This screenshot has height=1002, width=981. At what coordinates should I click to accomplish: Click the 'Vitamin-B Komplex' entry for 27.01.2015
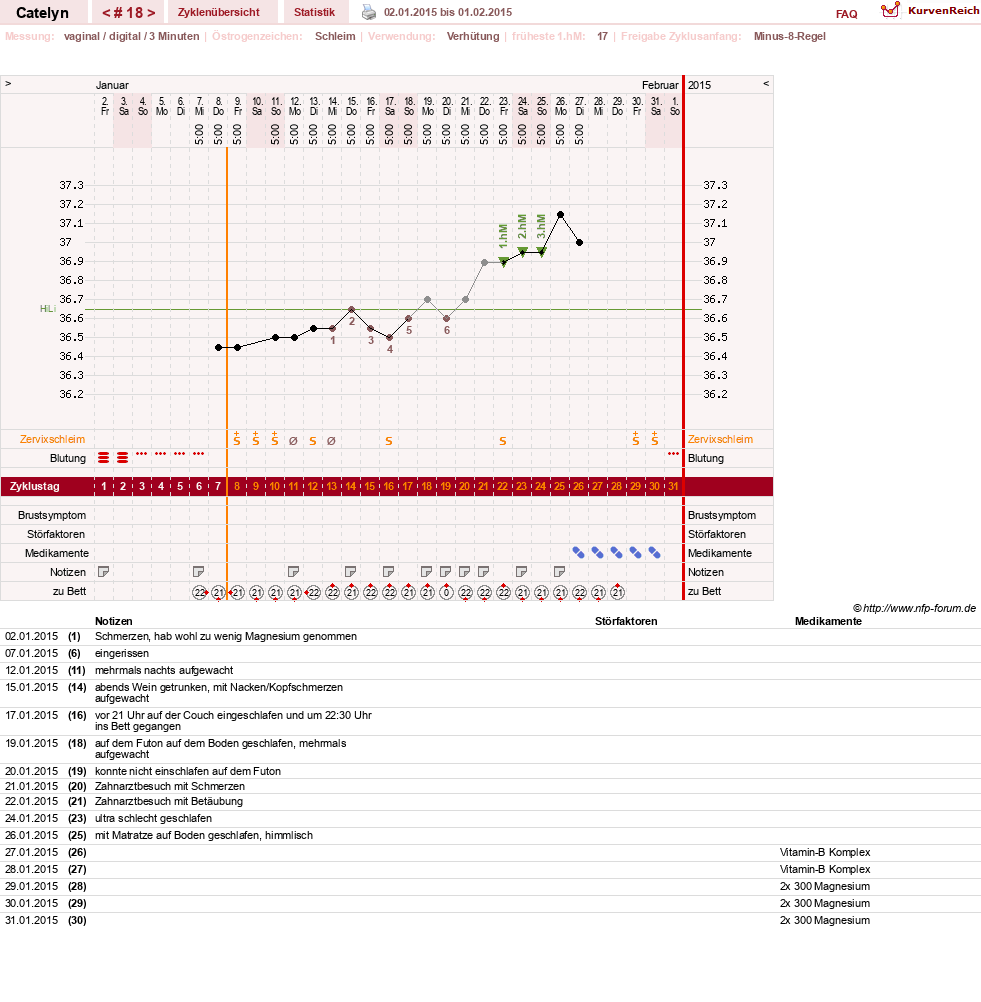click(825, 852)
